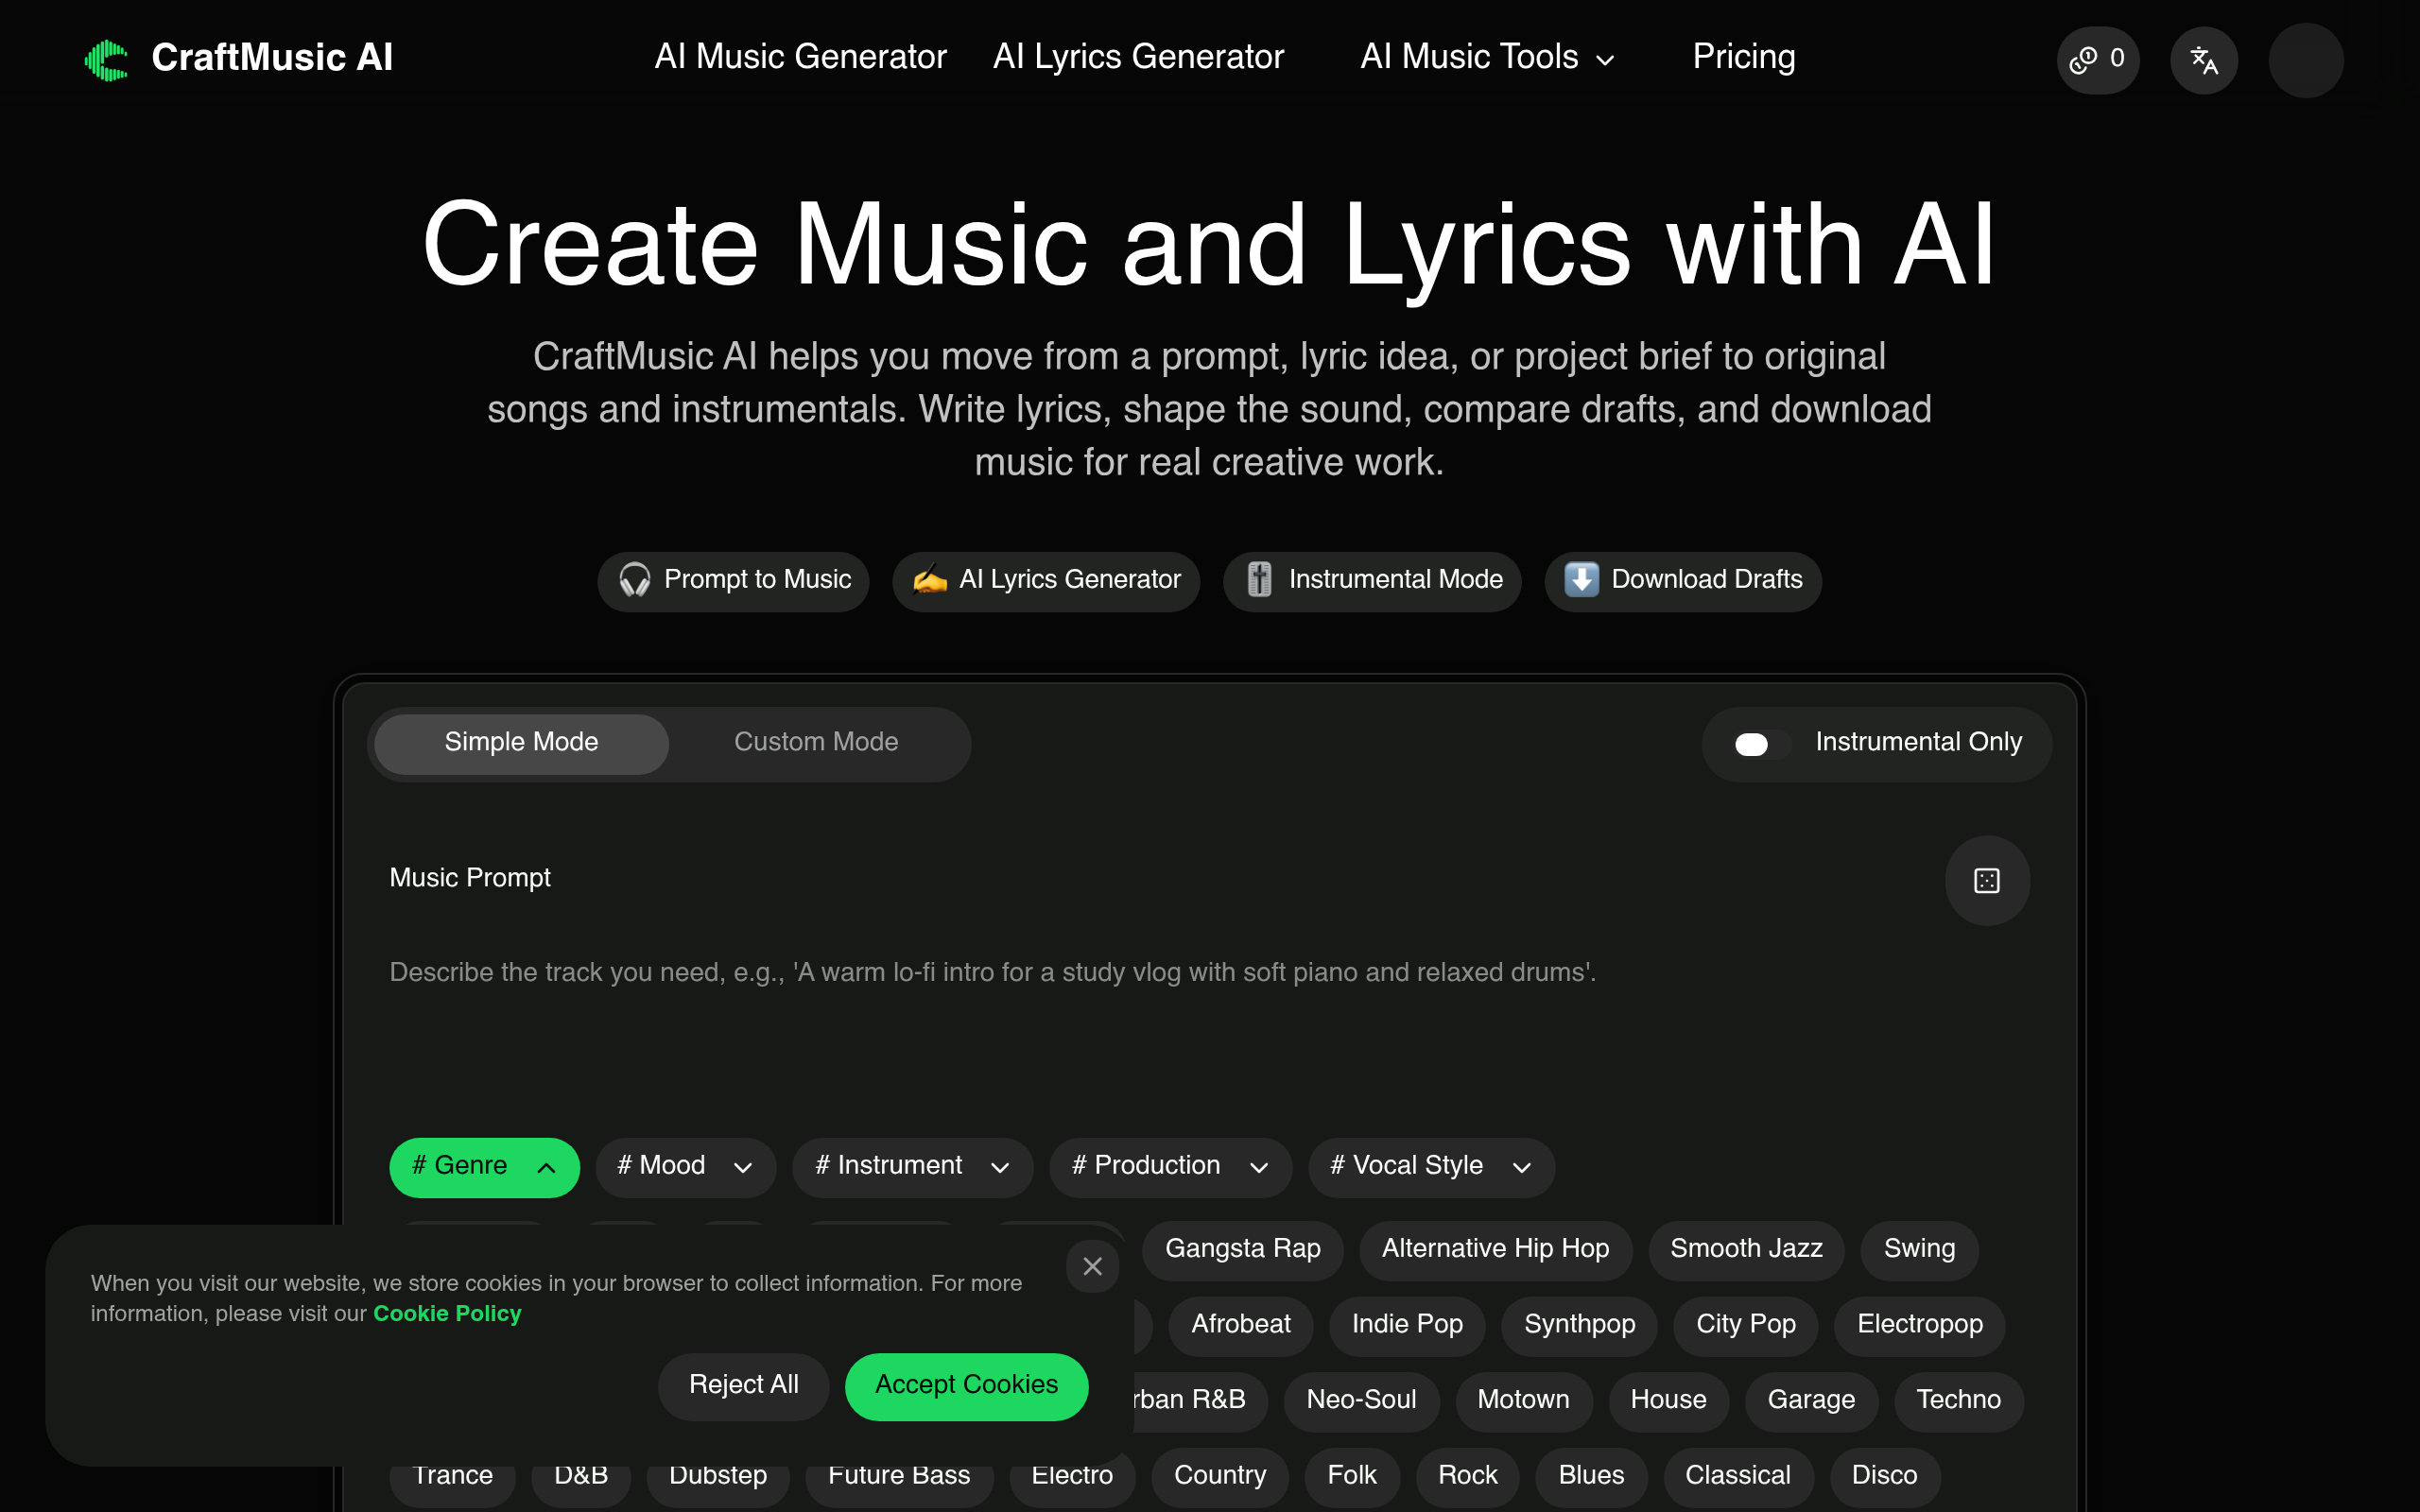The image size is (2420, 1512).
Task: Open the credits counter showing 0
Action: [2097, 60]
